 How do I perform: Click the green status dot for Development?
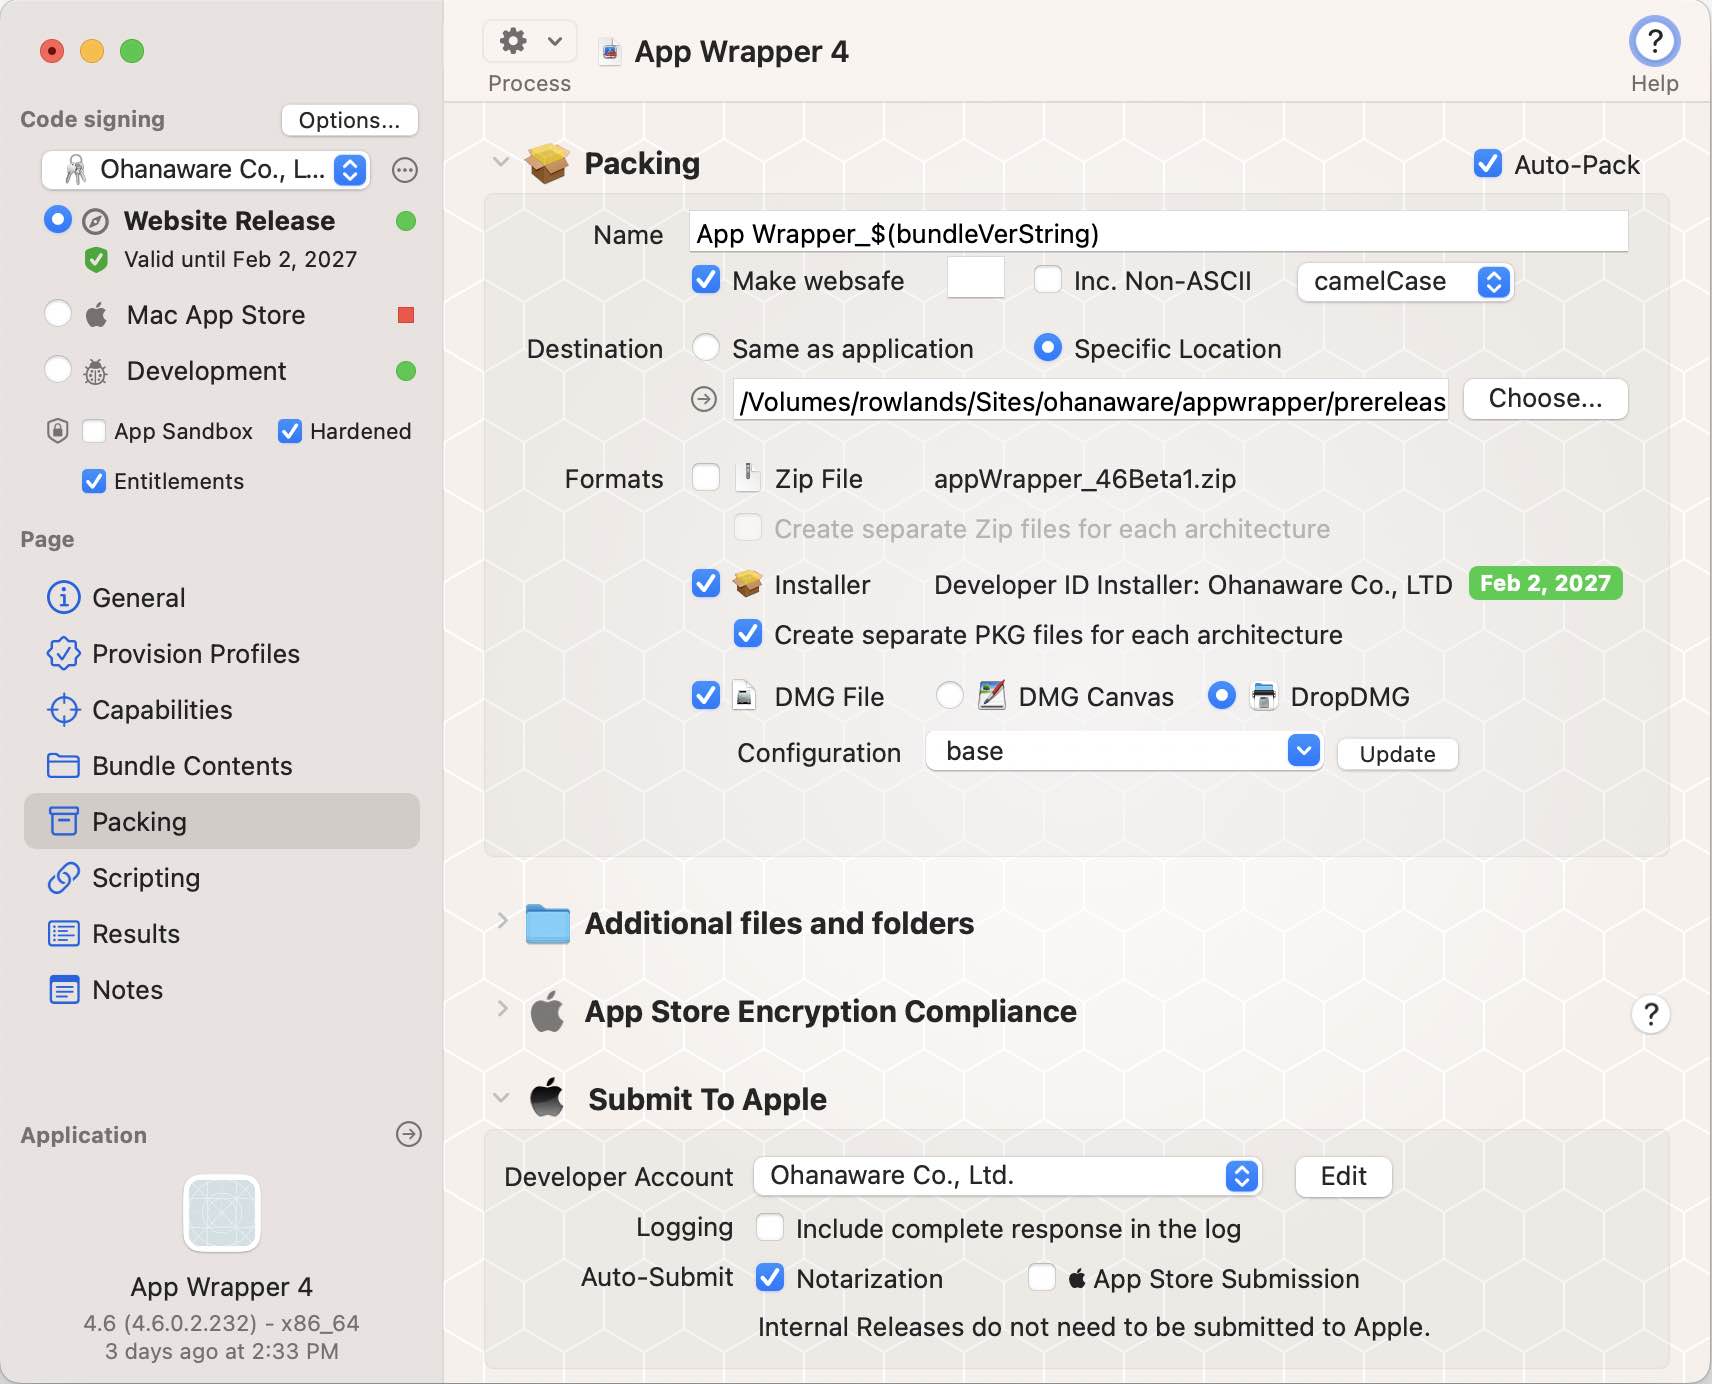click(406, 371)
